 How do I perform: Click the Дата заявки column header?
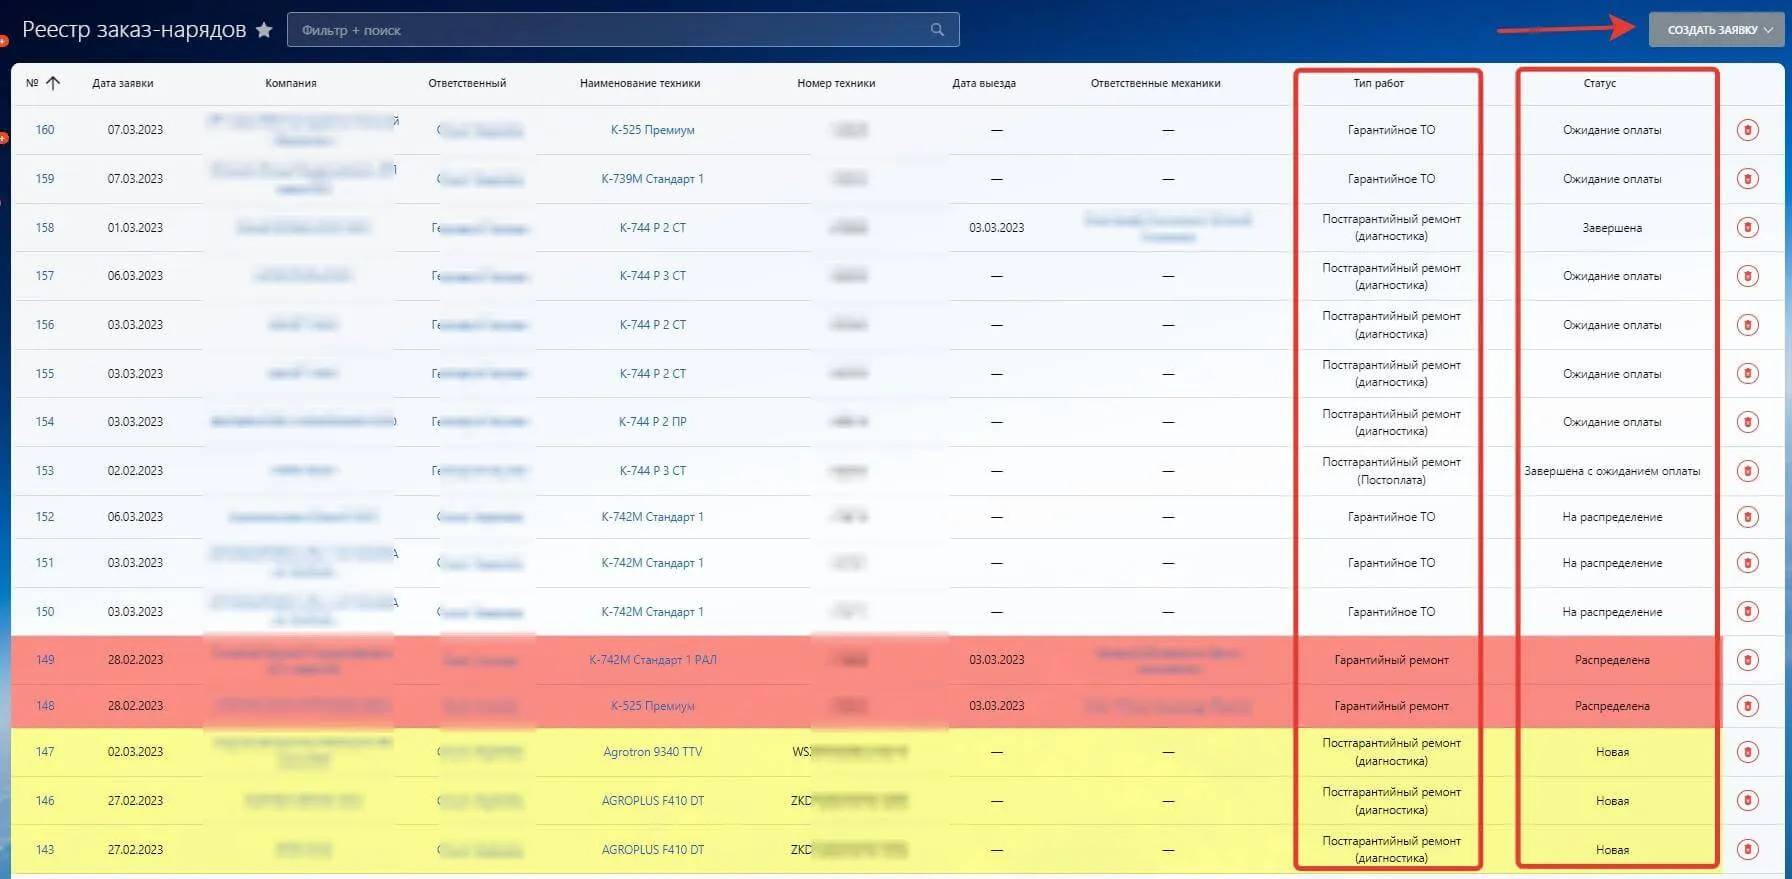click(123, 83)
